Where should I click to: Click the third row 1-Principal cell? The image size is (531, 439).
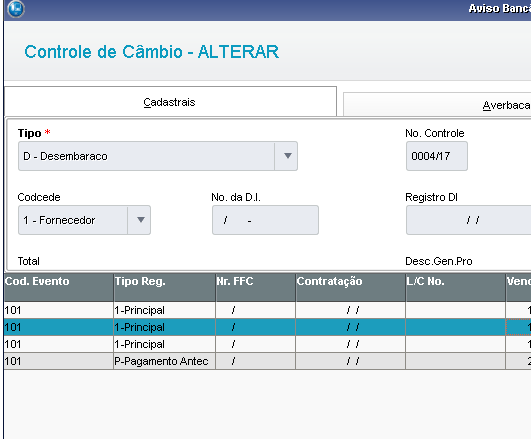point(165,344)
